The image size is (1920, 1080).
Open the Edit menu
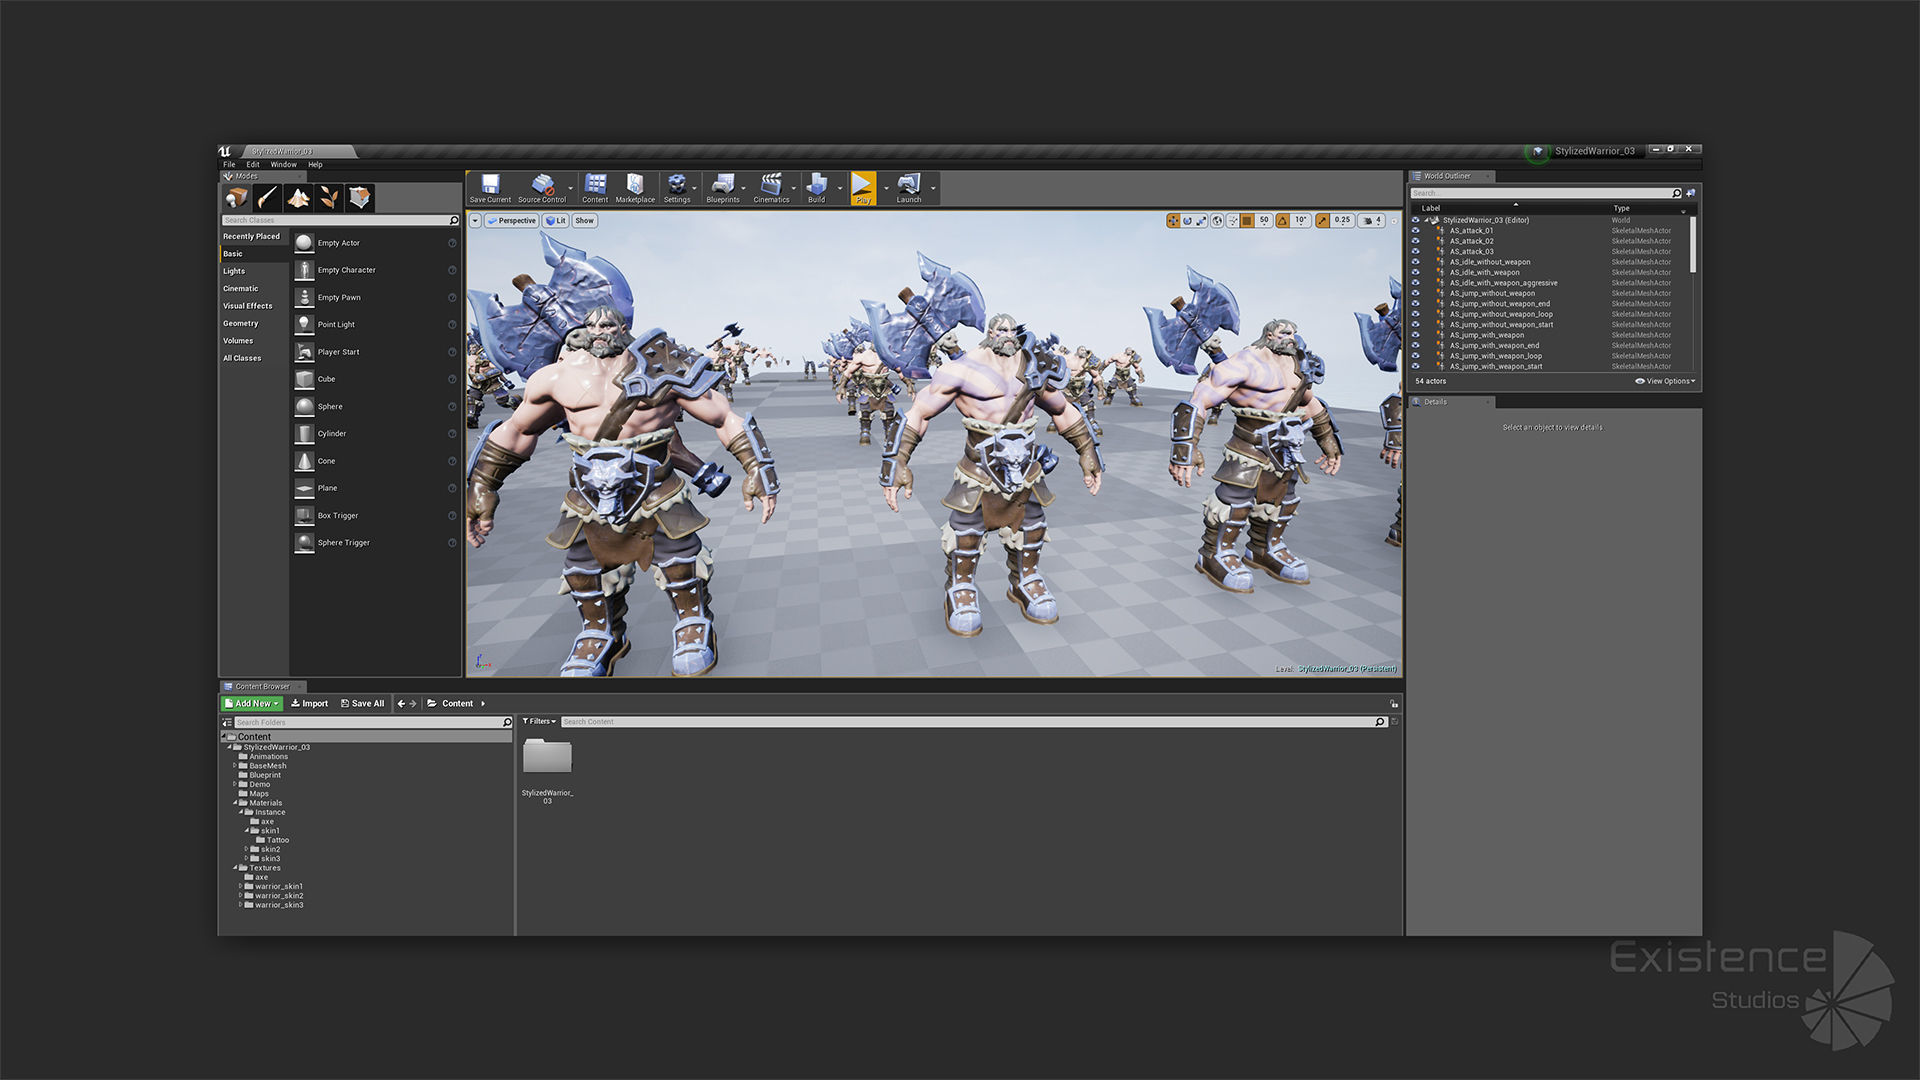(x=253, y=165)
